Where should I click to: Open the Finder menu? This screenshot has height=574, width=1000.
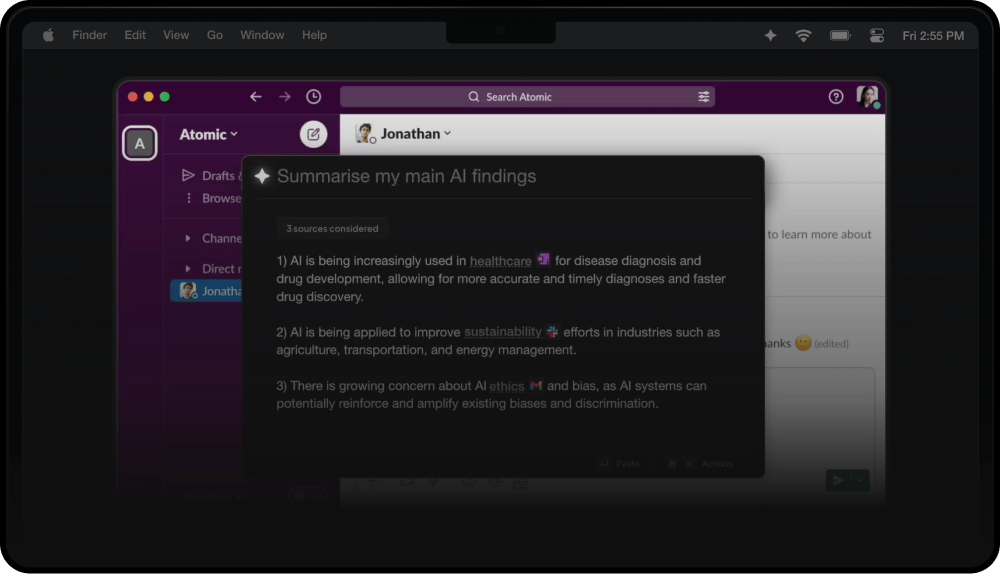click(x=89, y=35)
